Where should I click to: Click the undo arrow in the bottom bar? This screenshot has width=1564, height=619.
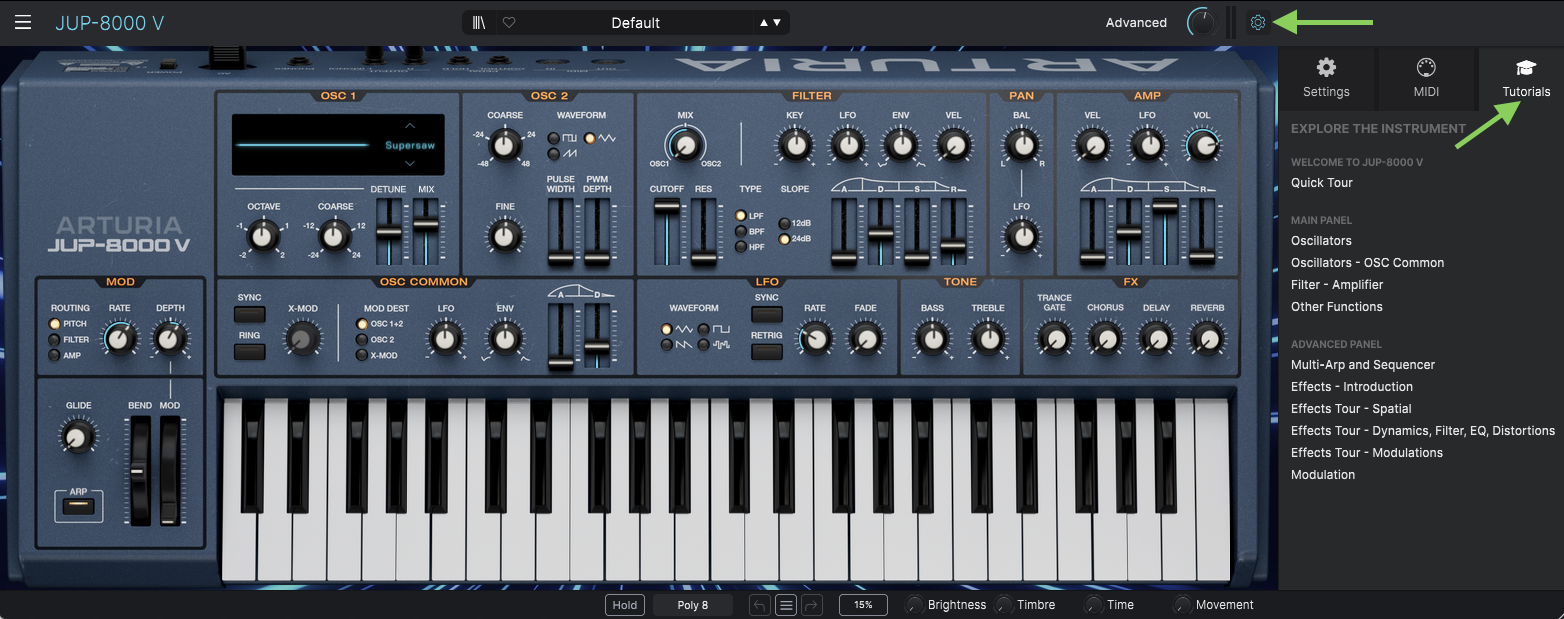click(760, 605)
